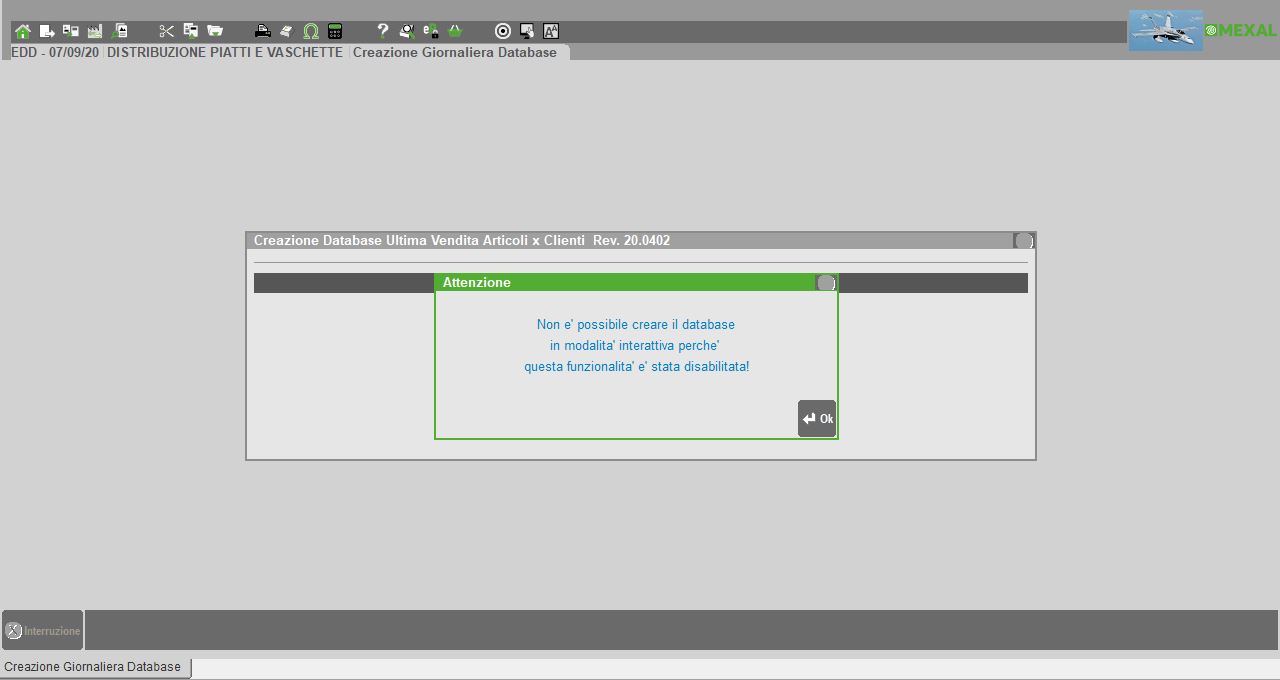
Task: Click the green Home icon
Action: [x=23, y=31]
